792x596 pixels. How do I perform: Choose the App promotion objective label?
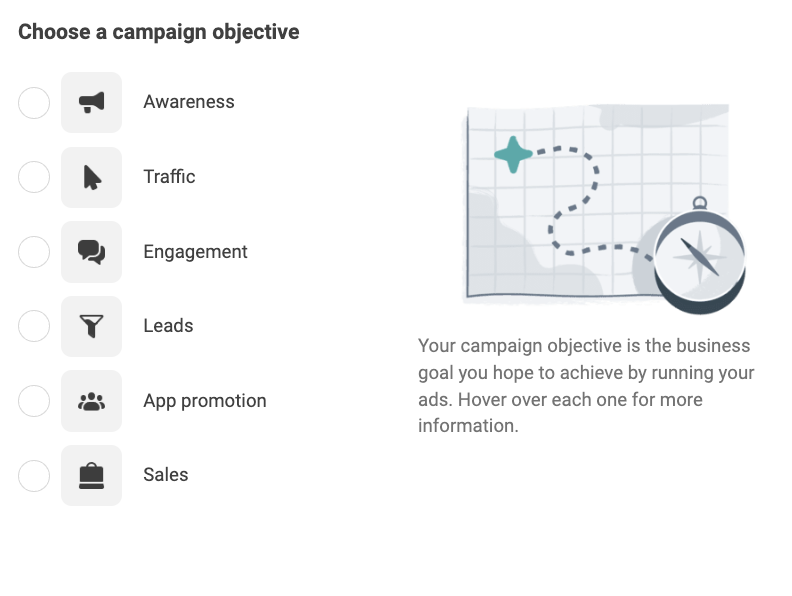point(205,401)
